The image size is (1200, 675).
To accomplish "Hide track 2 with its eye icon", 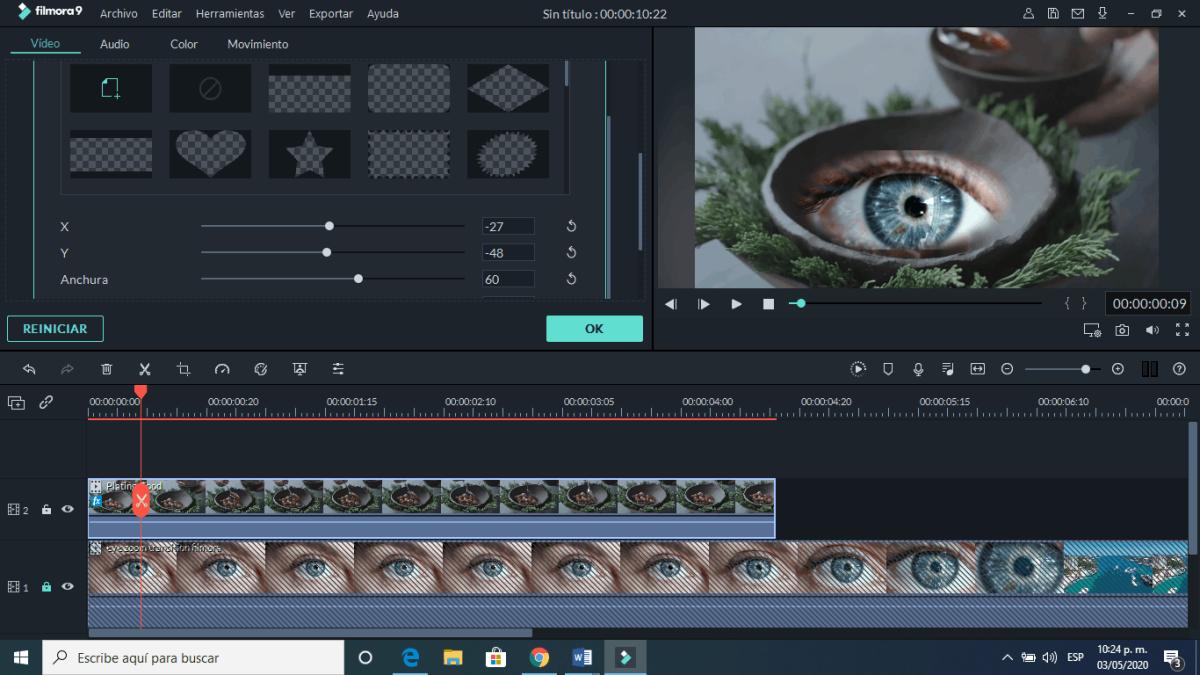I will pyautogui.click(x=68, y=509).
